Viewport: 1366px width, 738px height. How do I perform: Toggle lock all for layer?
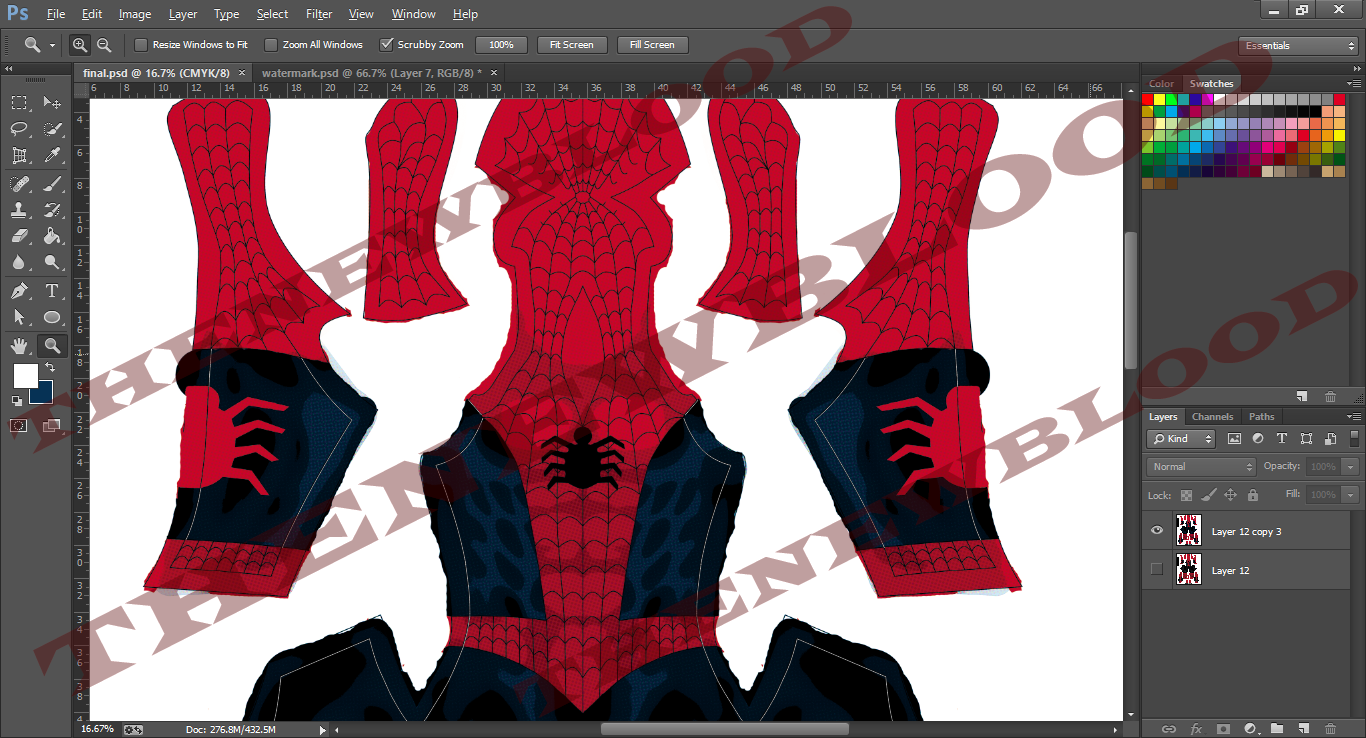coord(1252,495)
